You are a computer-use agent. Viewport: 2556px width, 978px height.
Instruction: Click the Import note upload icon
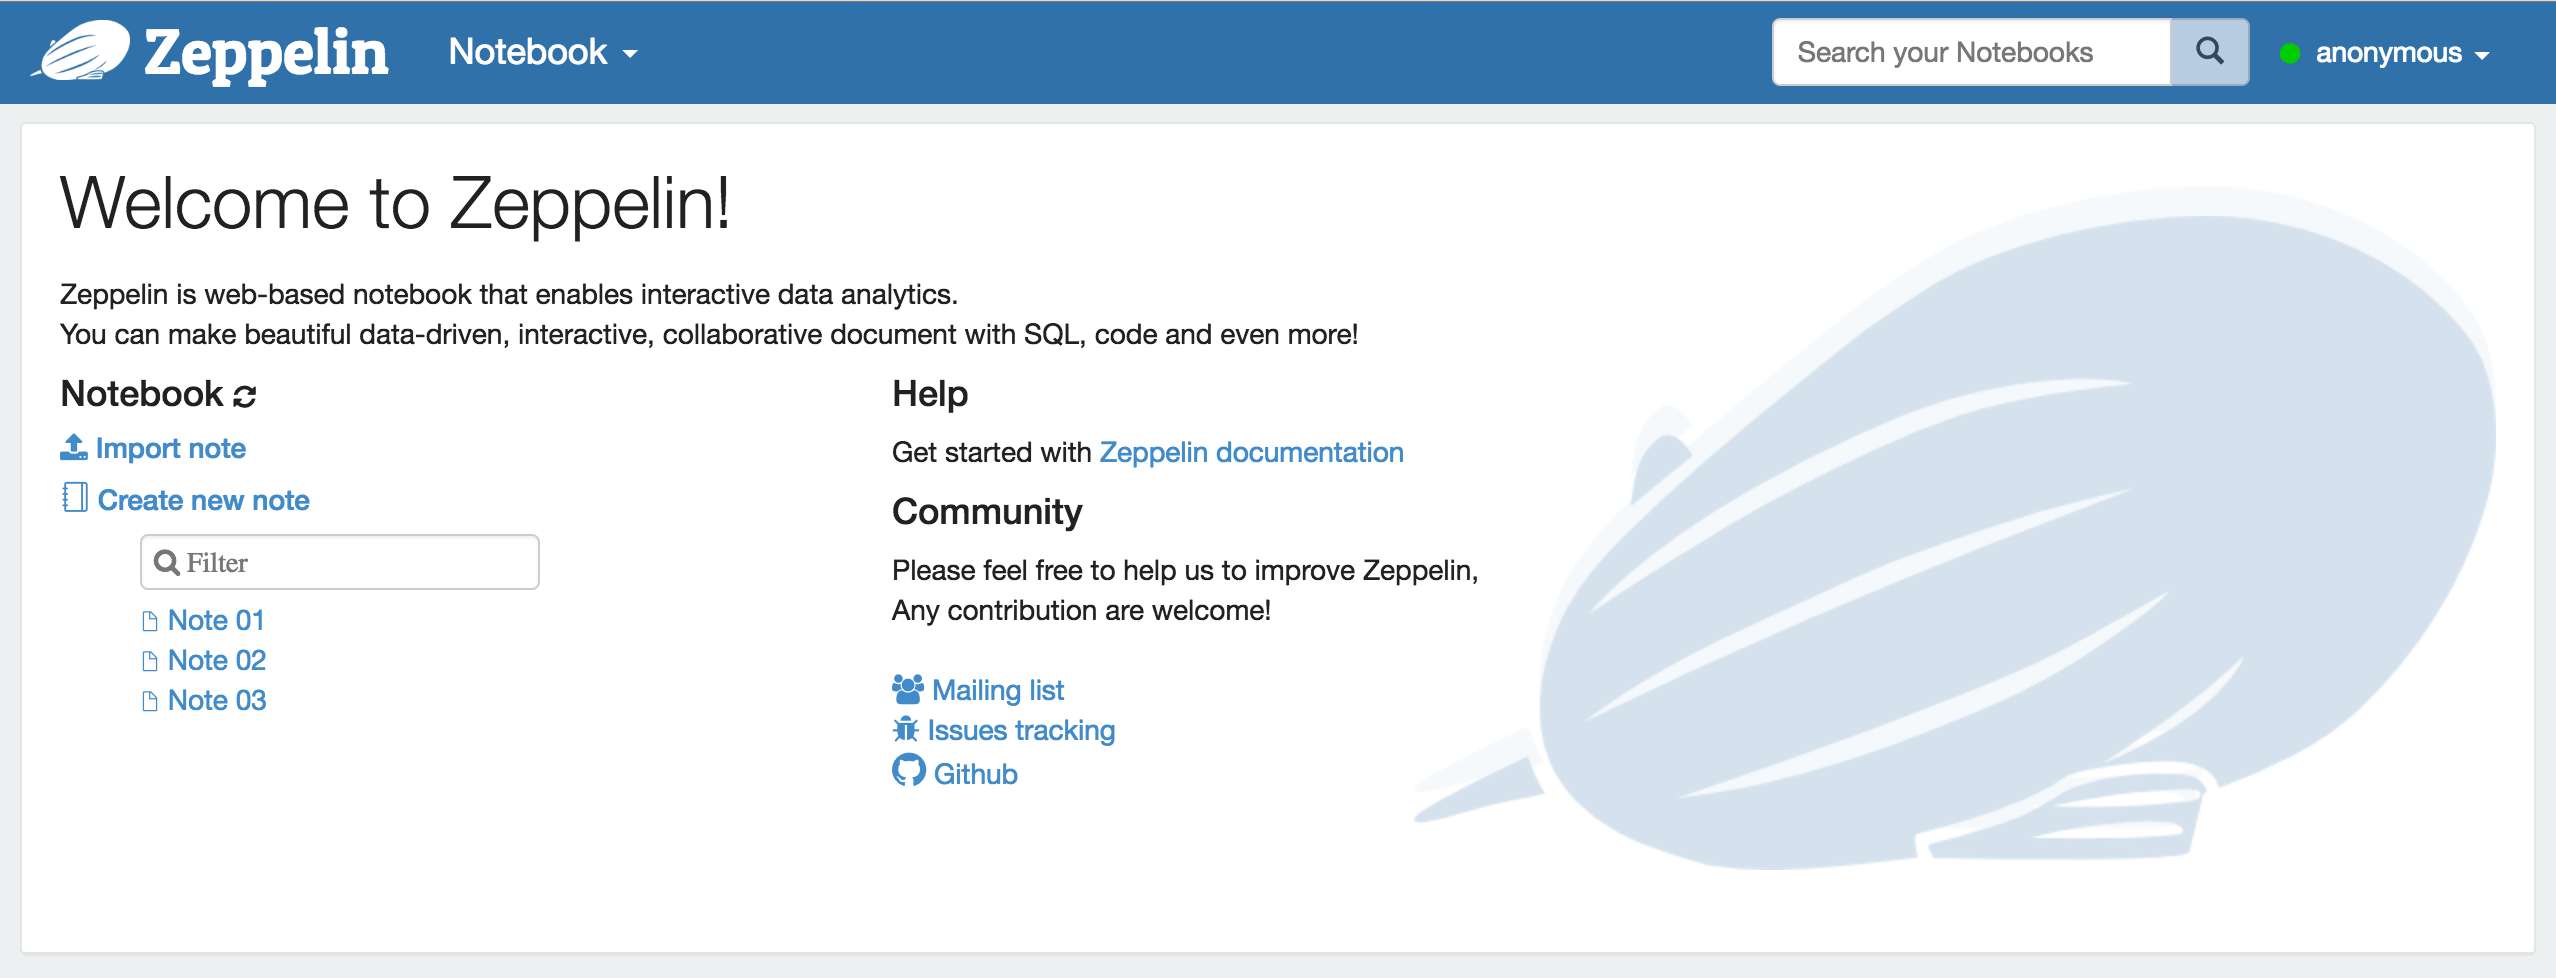74,447
